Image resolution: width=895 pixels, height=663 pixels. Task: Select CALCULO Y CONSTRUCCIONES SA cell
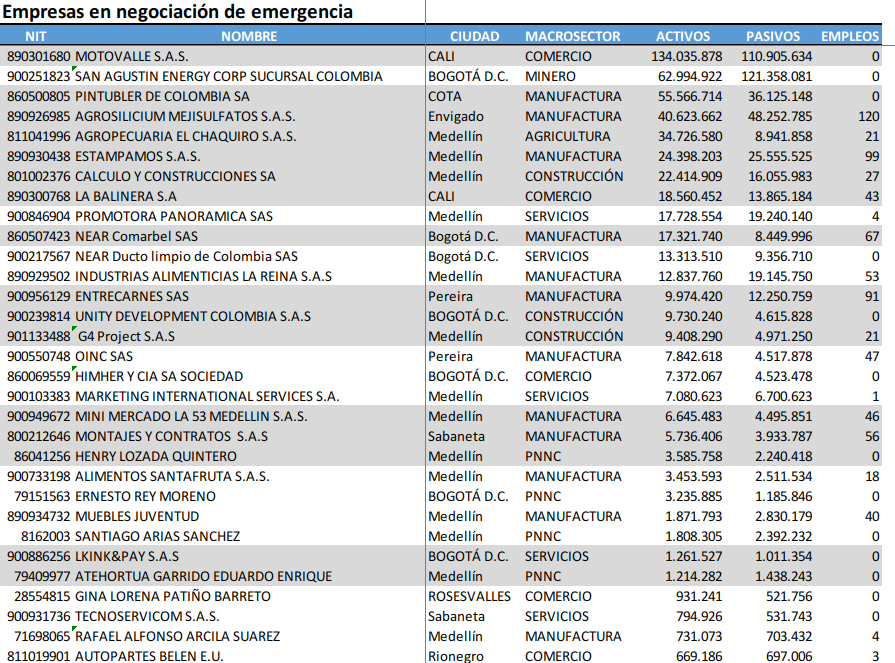click(x=175, y=176)
